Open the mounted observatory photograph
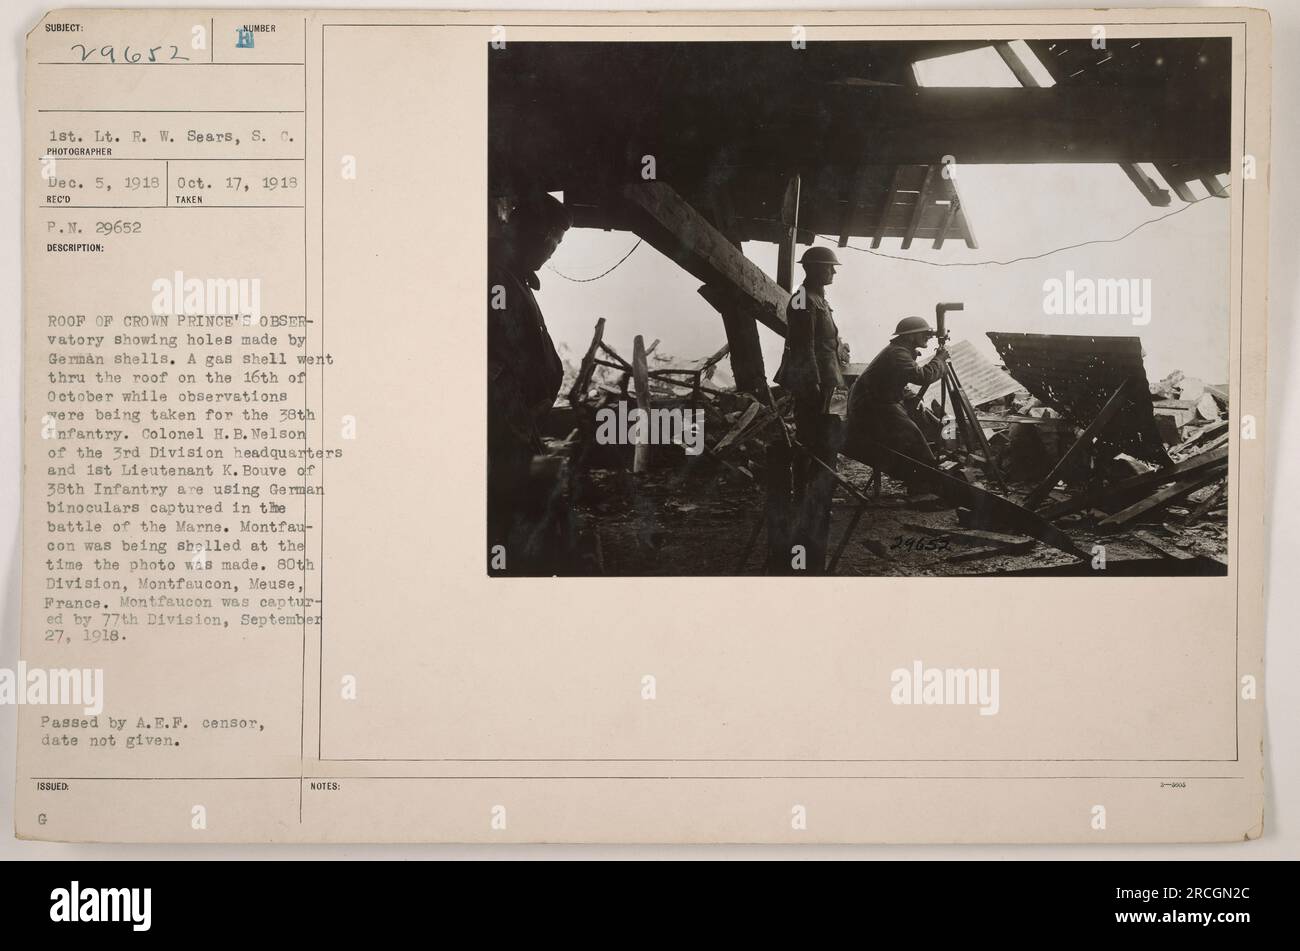1300x951 pixels. click(x=858, y=307)
